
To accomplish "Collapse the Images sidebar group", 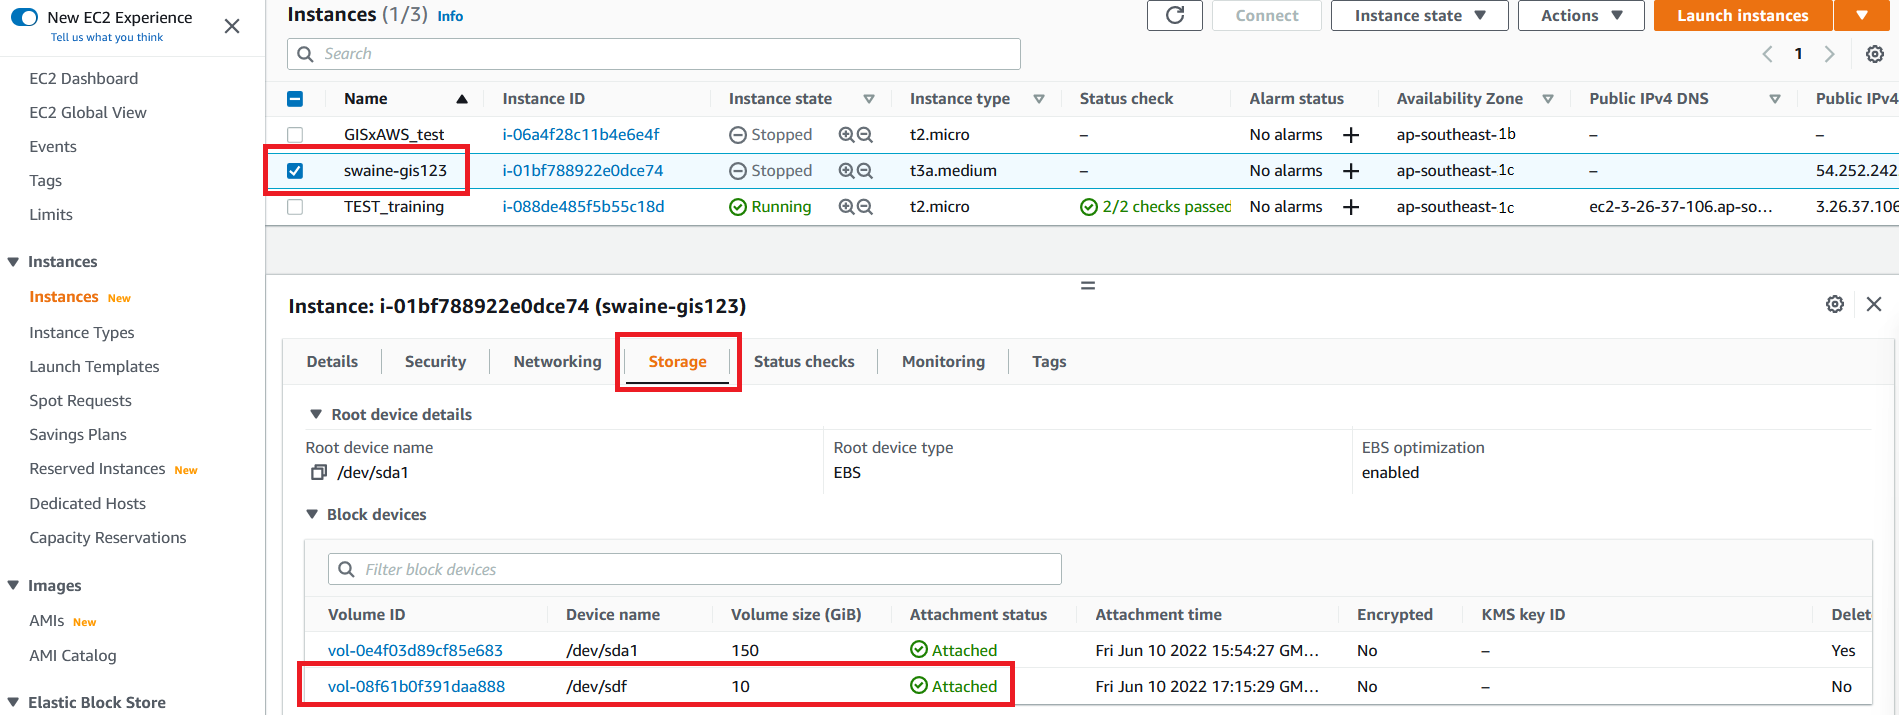I will coord(13,586).
